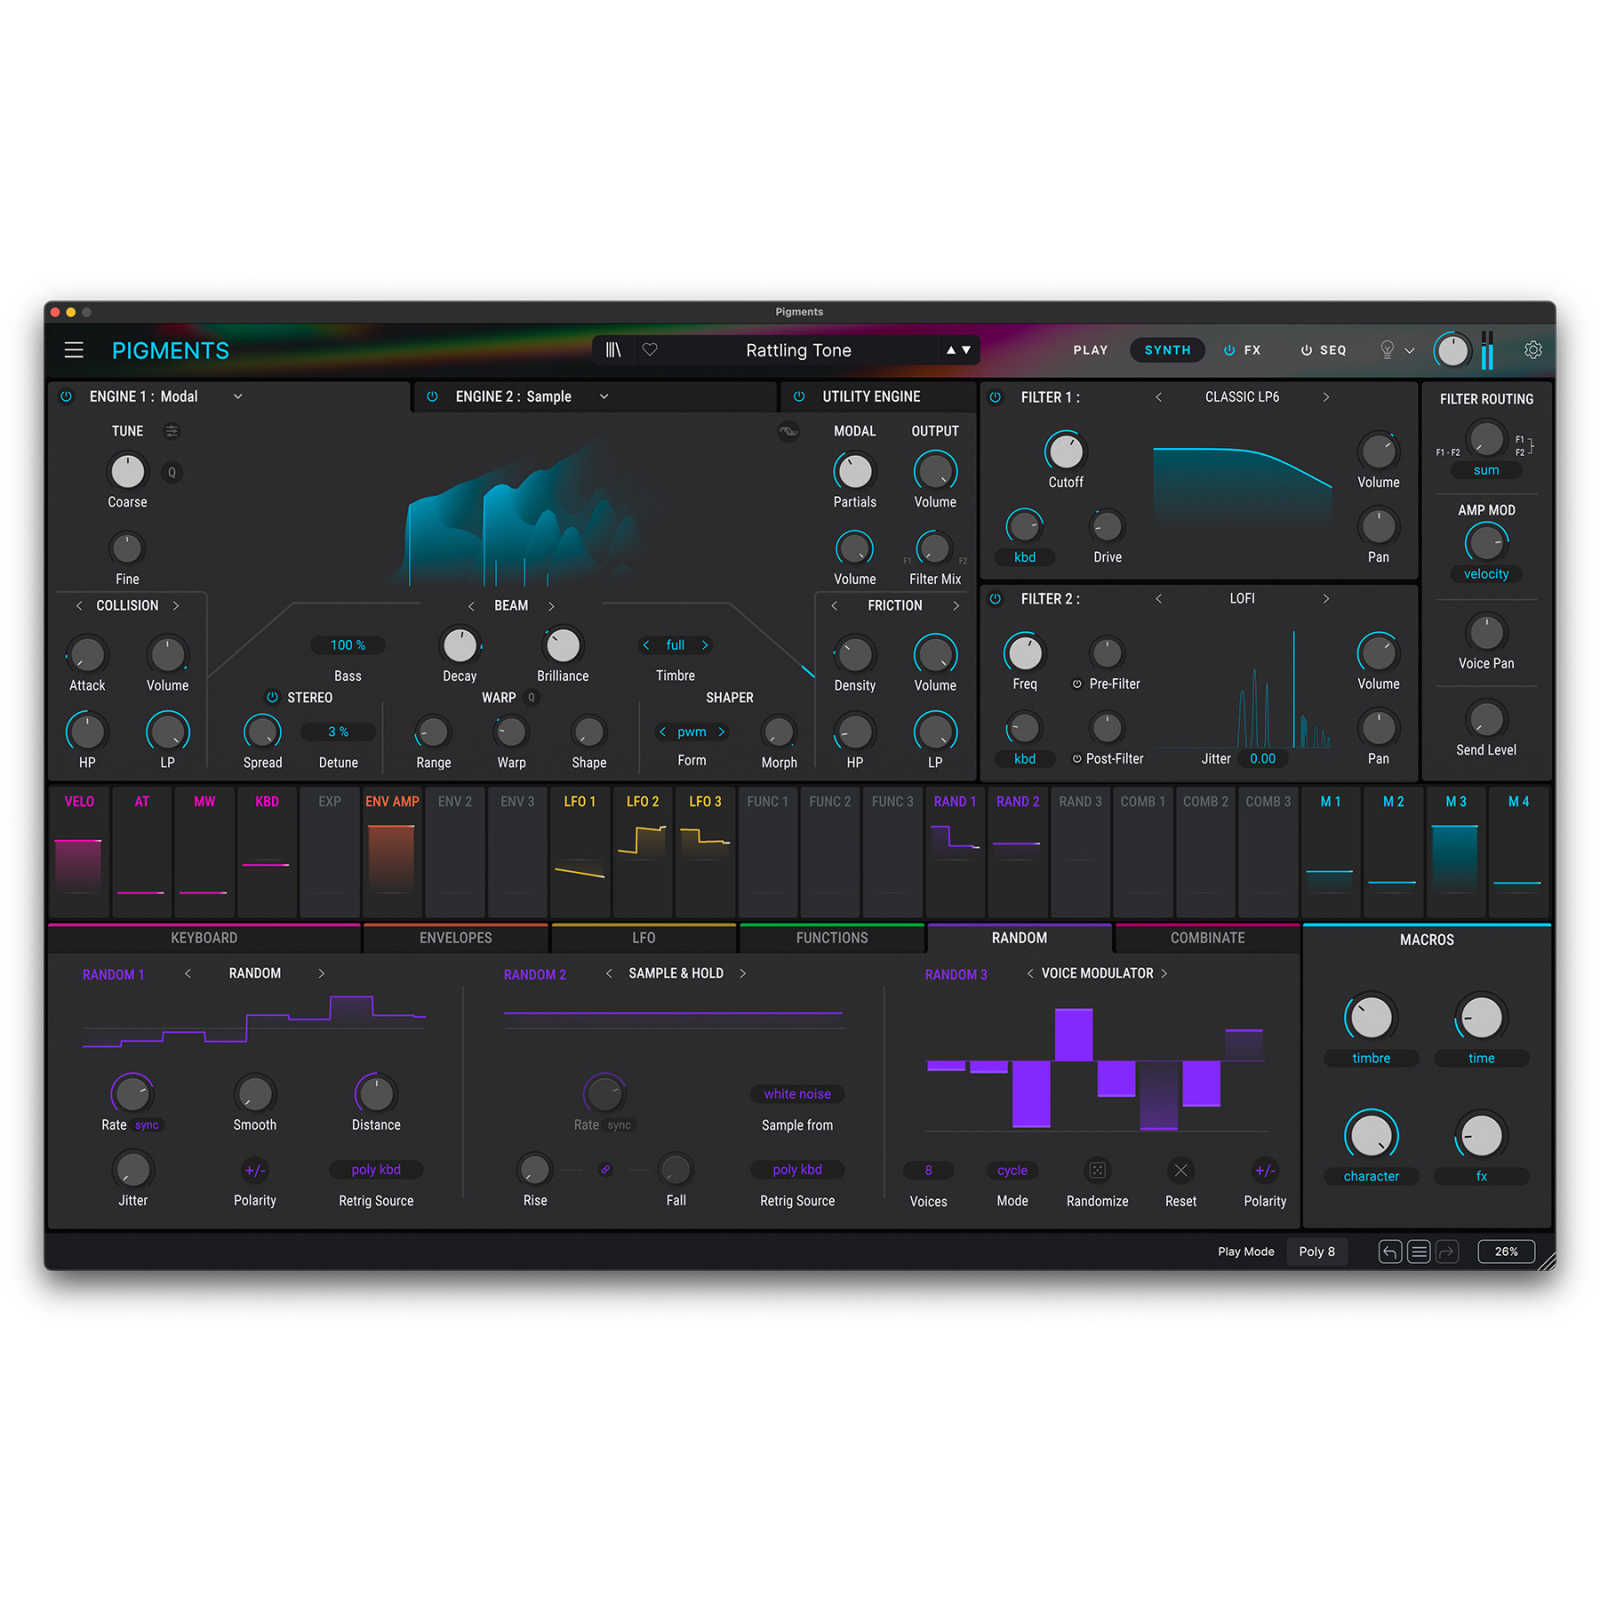Screen dimensions: 1600x1600
Task: Open Engine 2 Sample type dropdown
Action: [604, 396]
